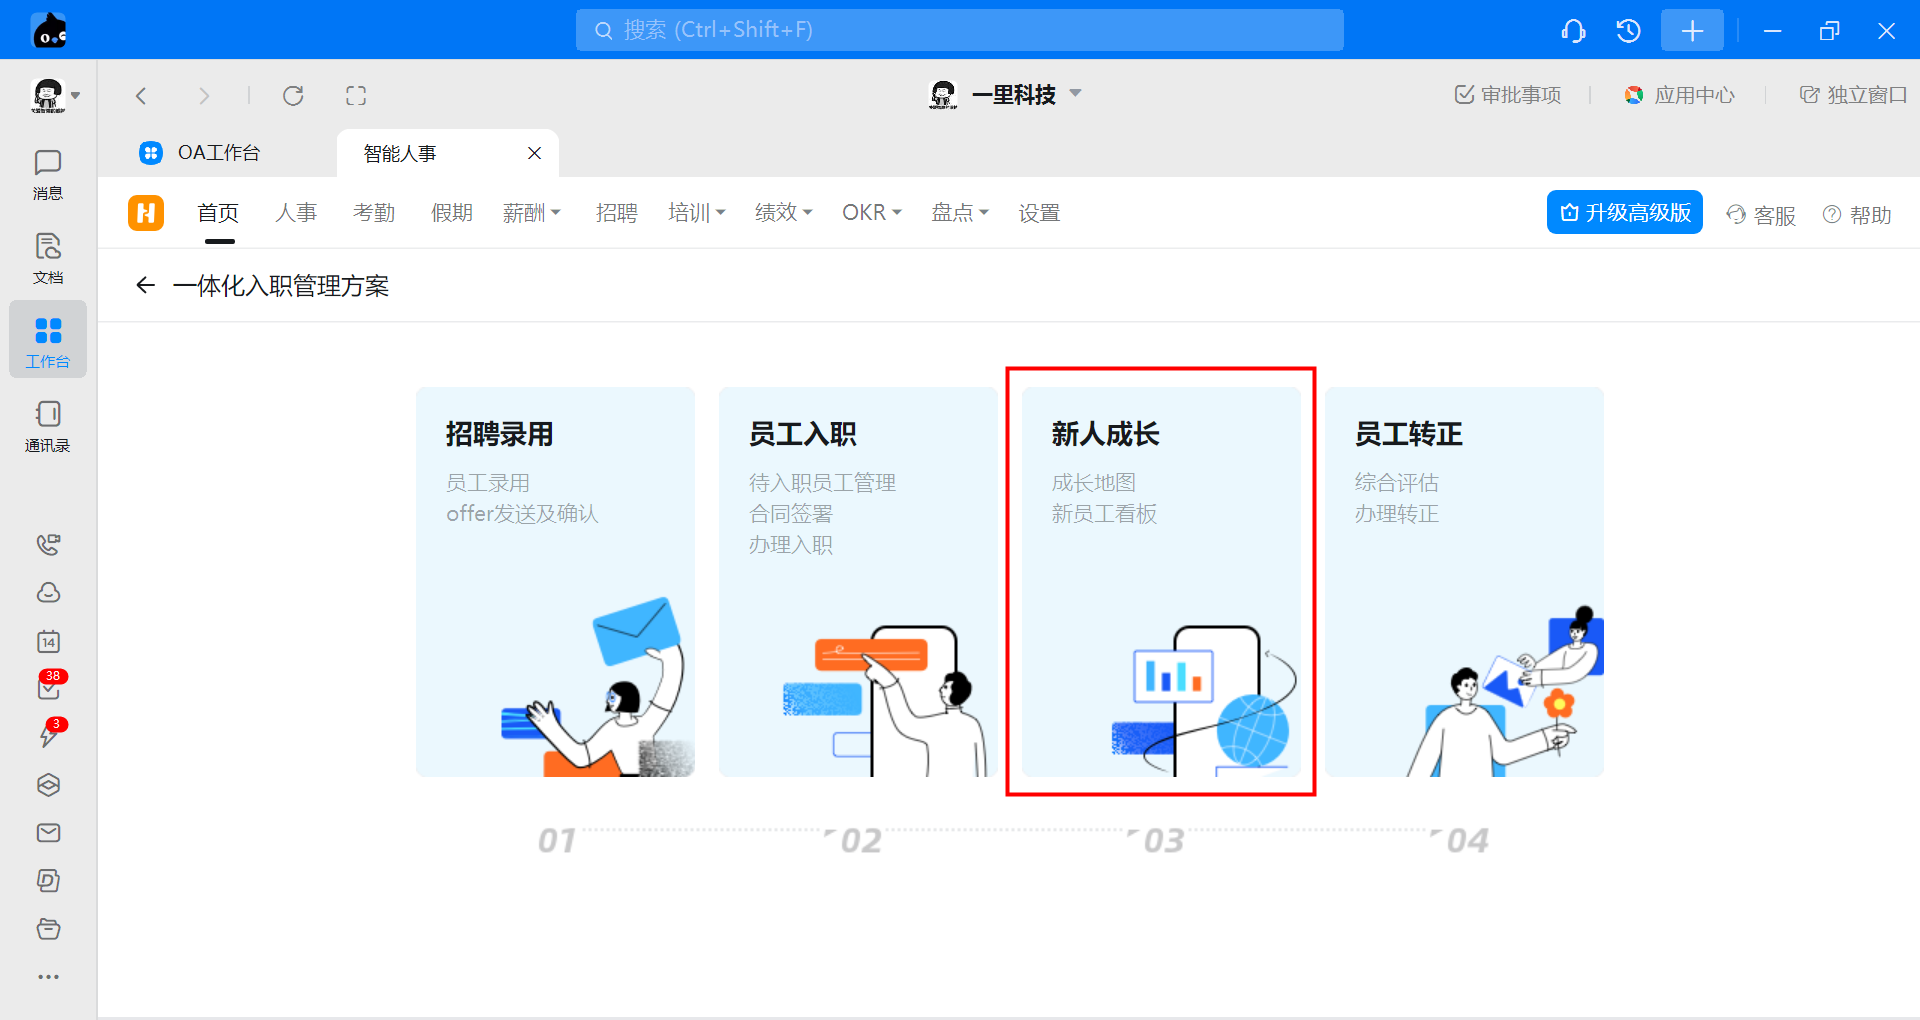Viewport: 1920px width, 1020px height.
Task: Open the mail envelope icon in sidebar
Action: tap(48, 833)
